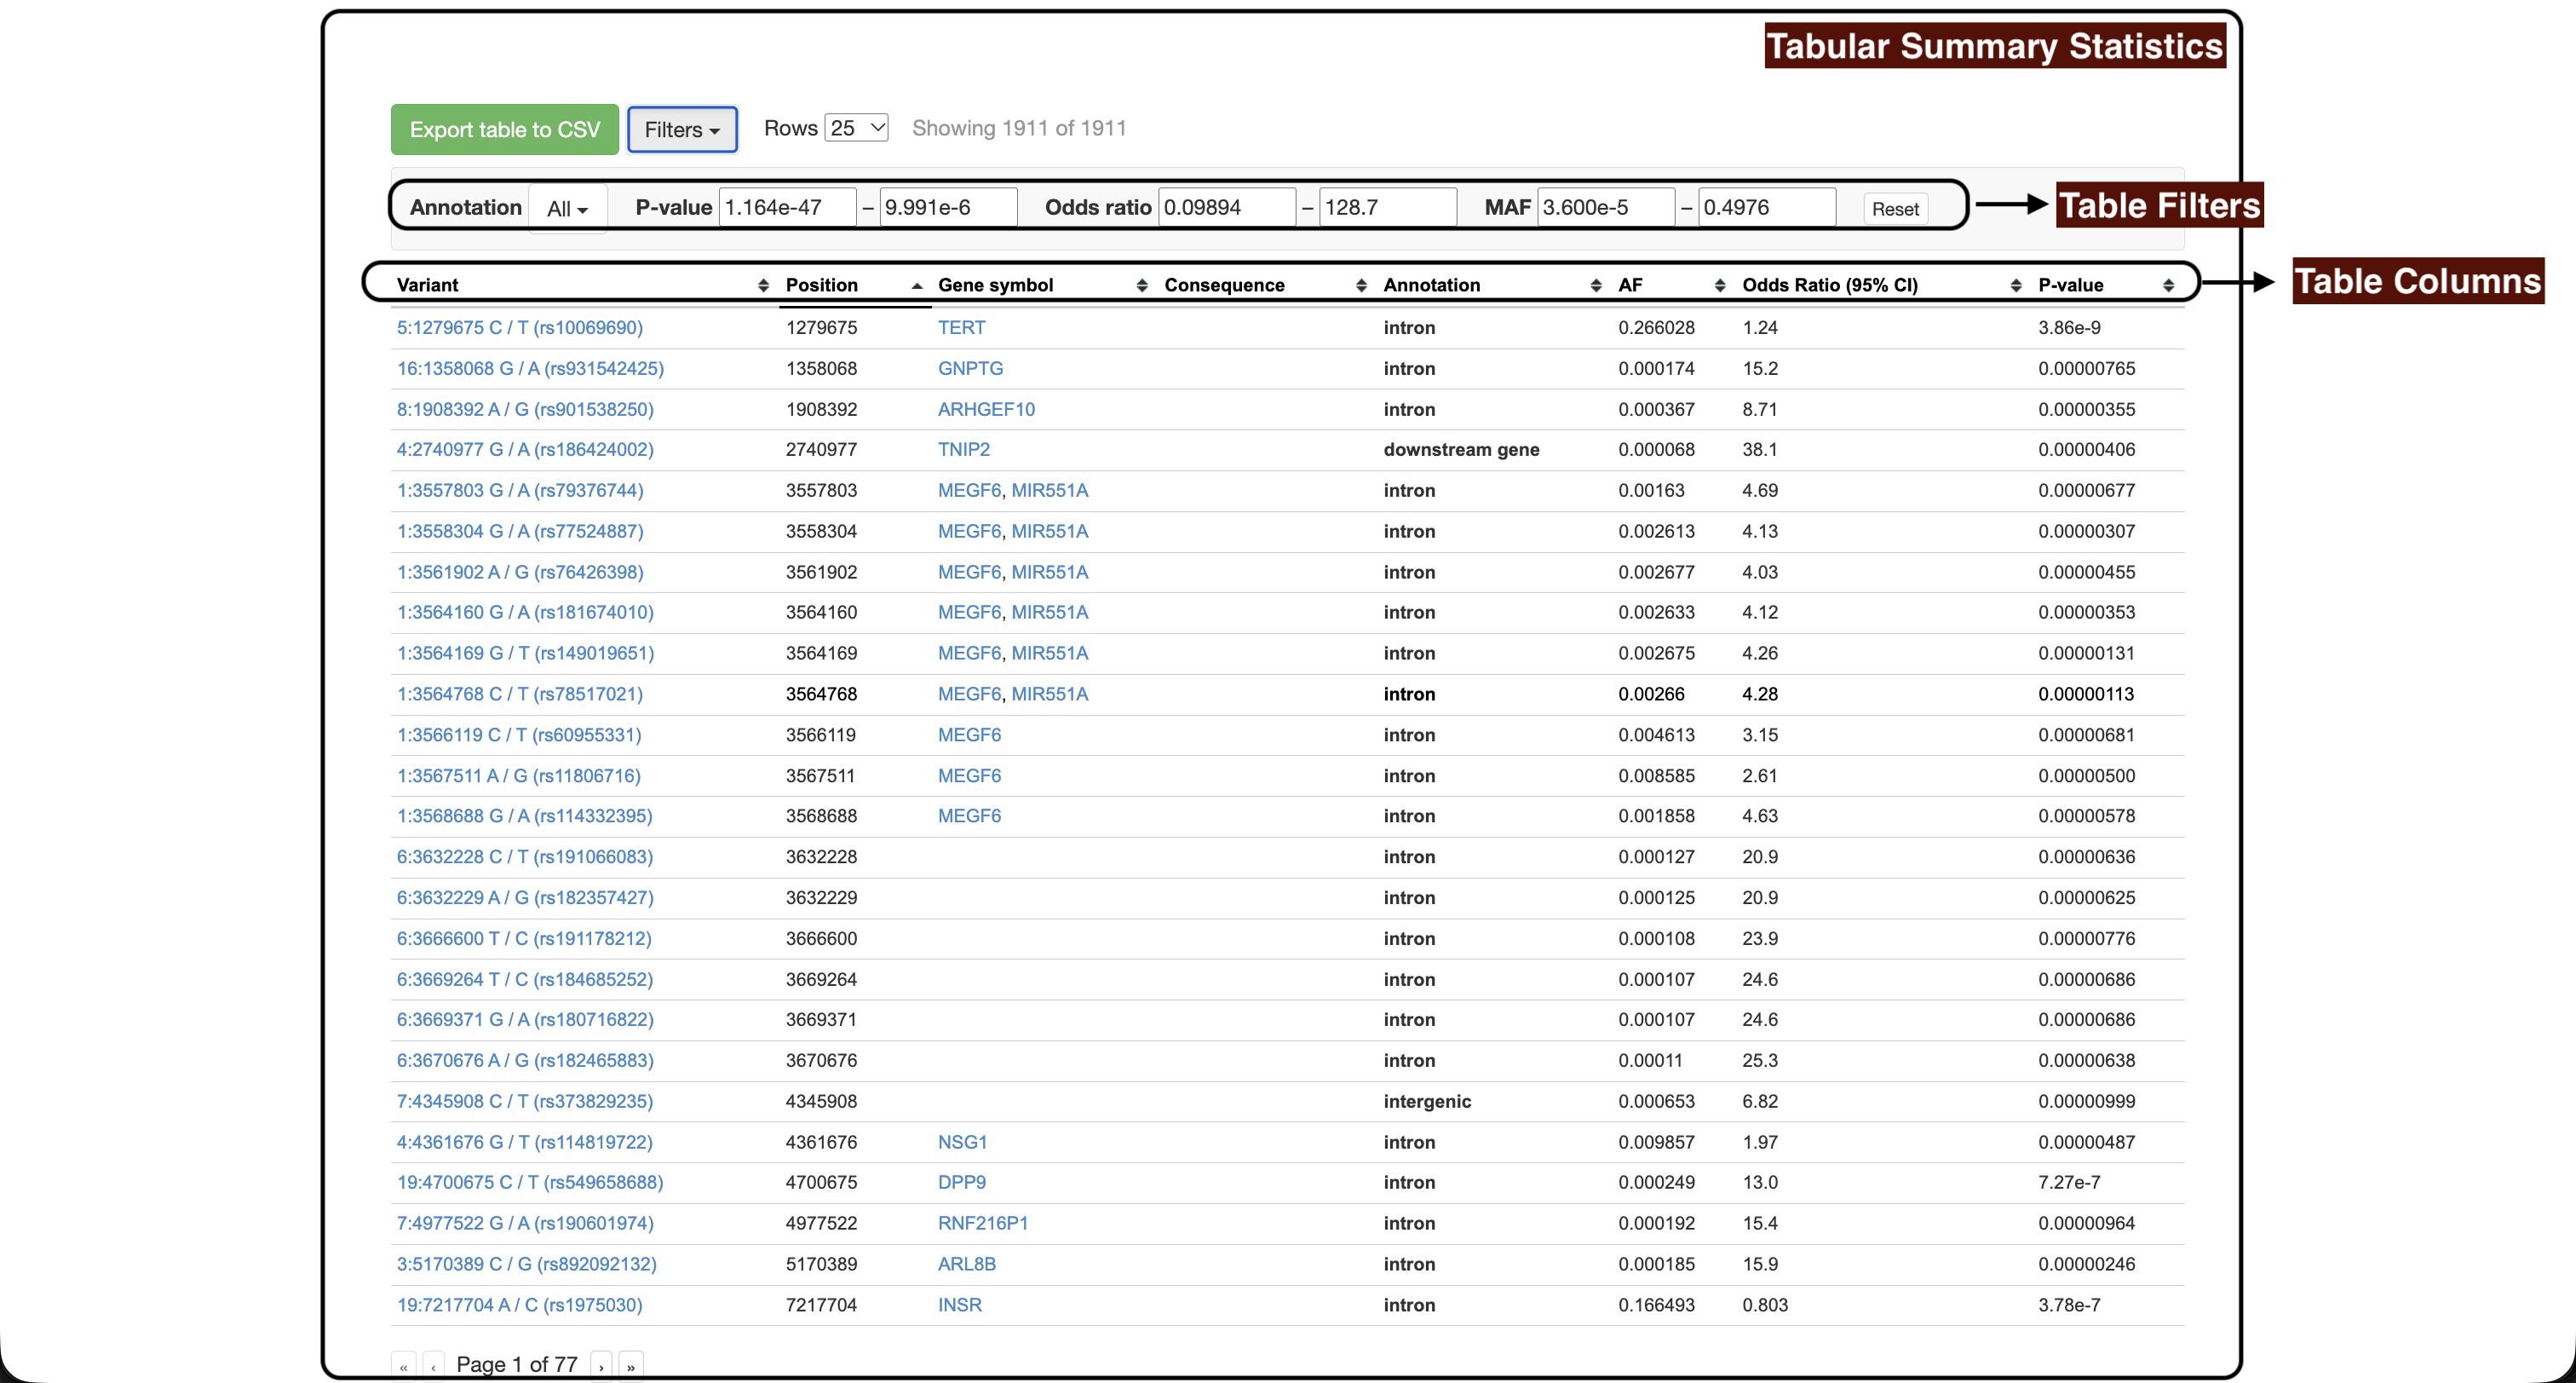This screenshot has height=1383, width=2576.
Task: Open variant 19:7217704 A / C link
Action: [520, 1305]
